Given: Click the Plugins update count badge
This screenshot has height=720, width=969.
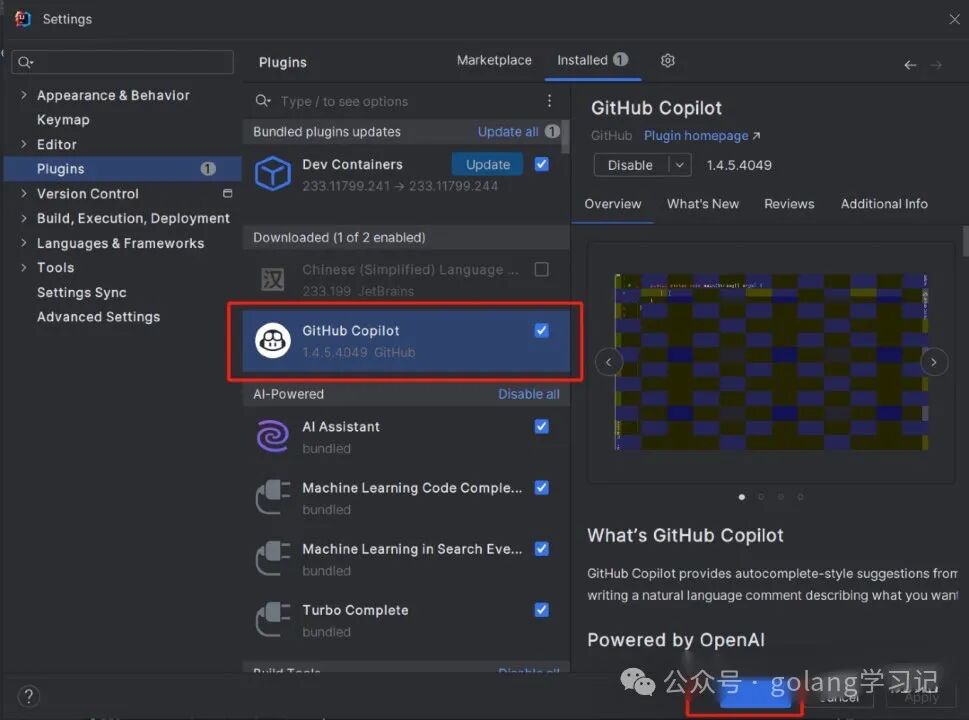Looking at the screenshot, I should pos(208,169).
